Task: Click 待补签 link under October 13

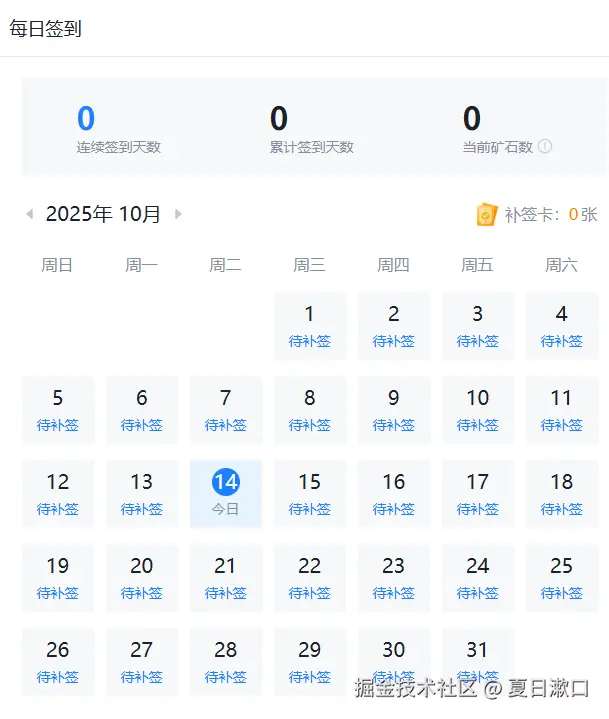Action: [x=142, y=509]
